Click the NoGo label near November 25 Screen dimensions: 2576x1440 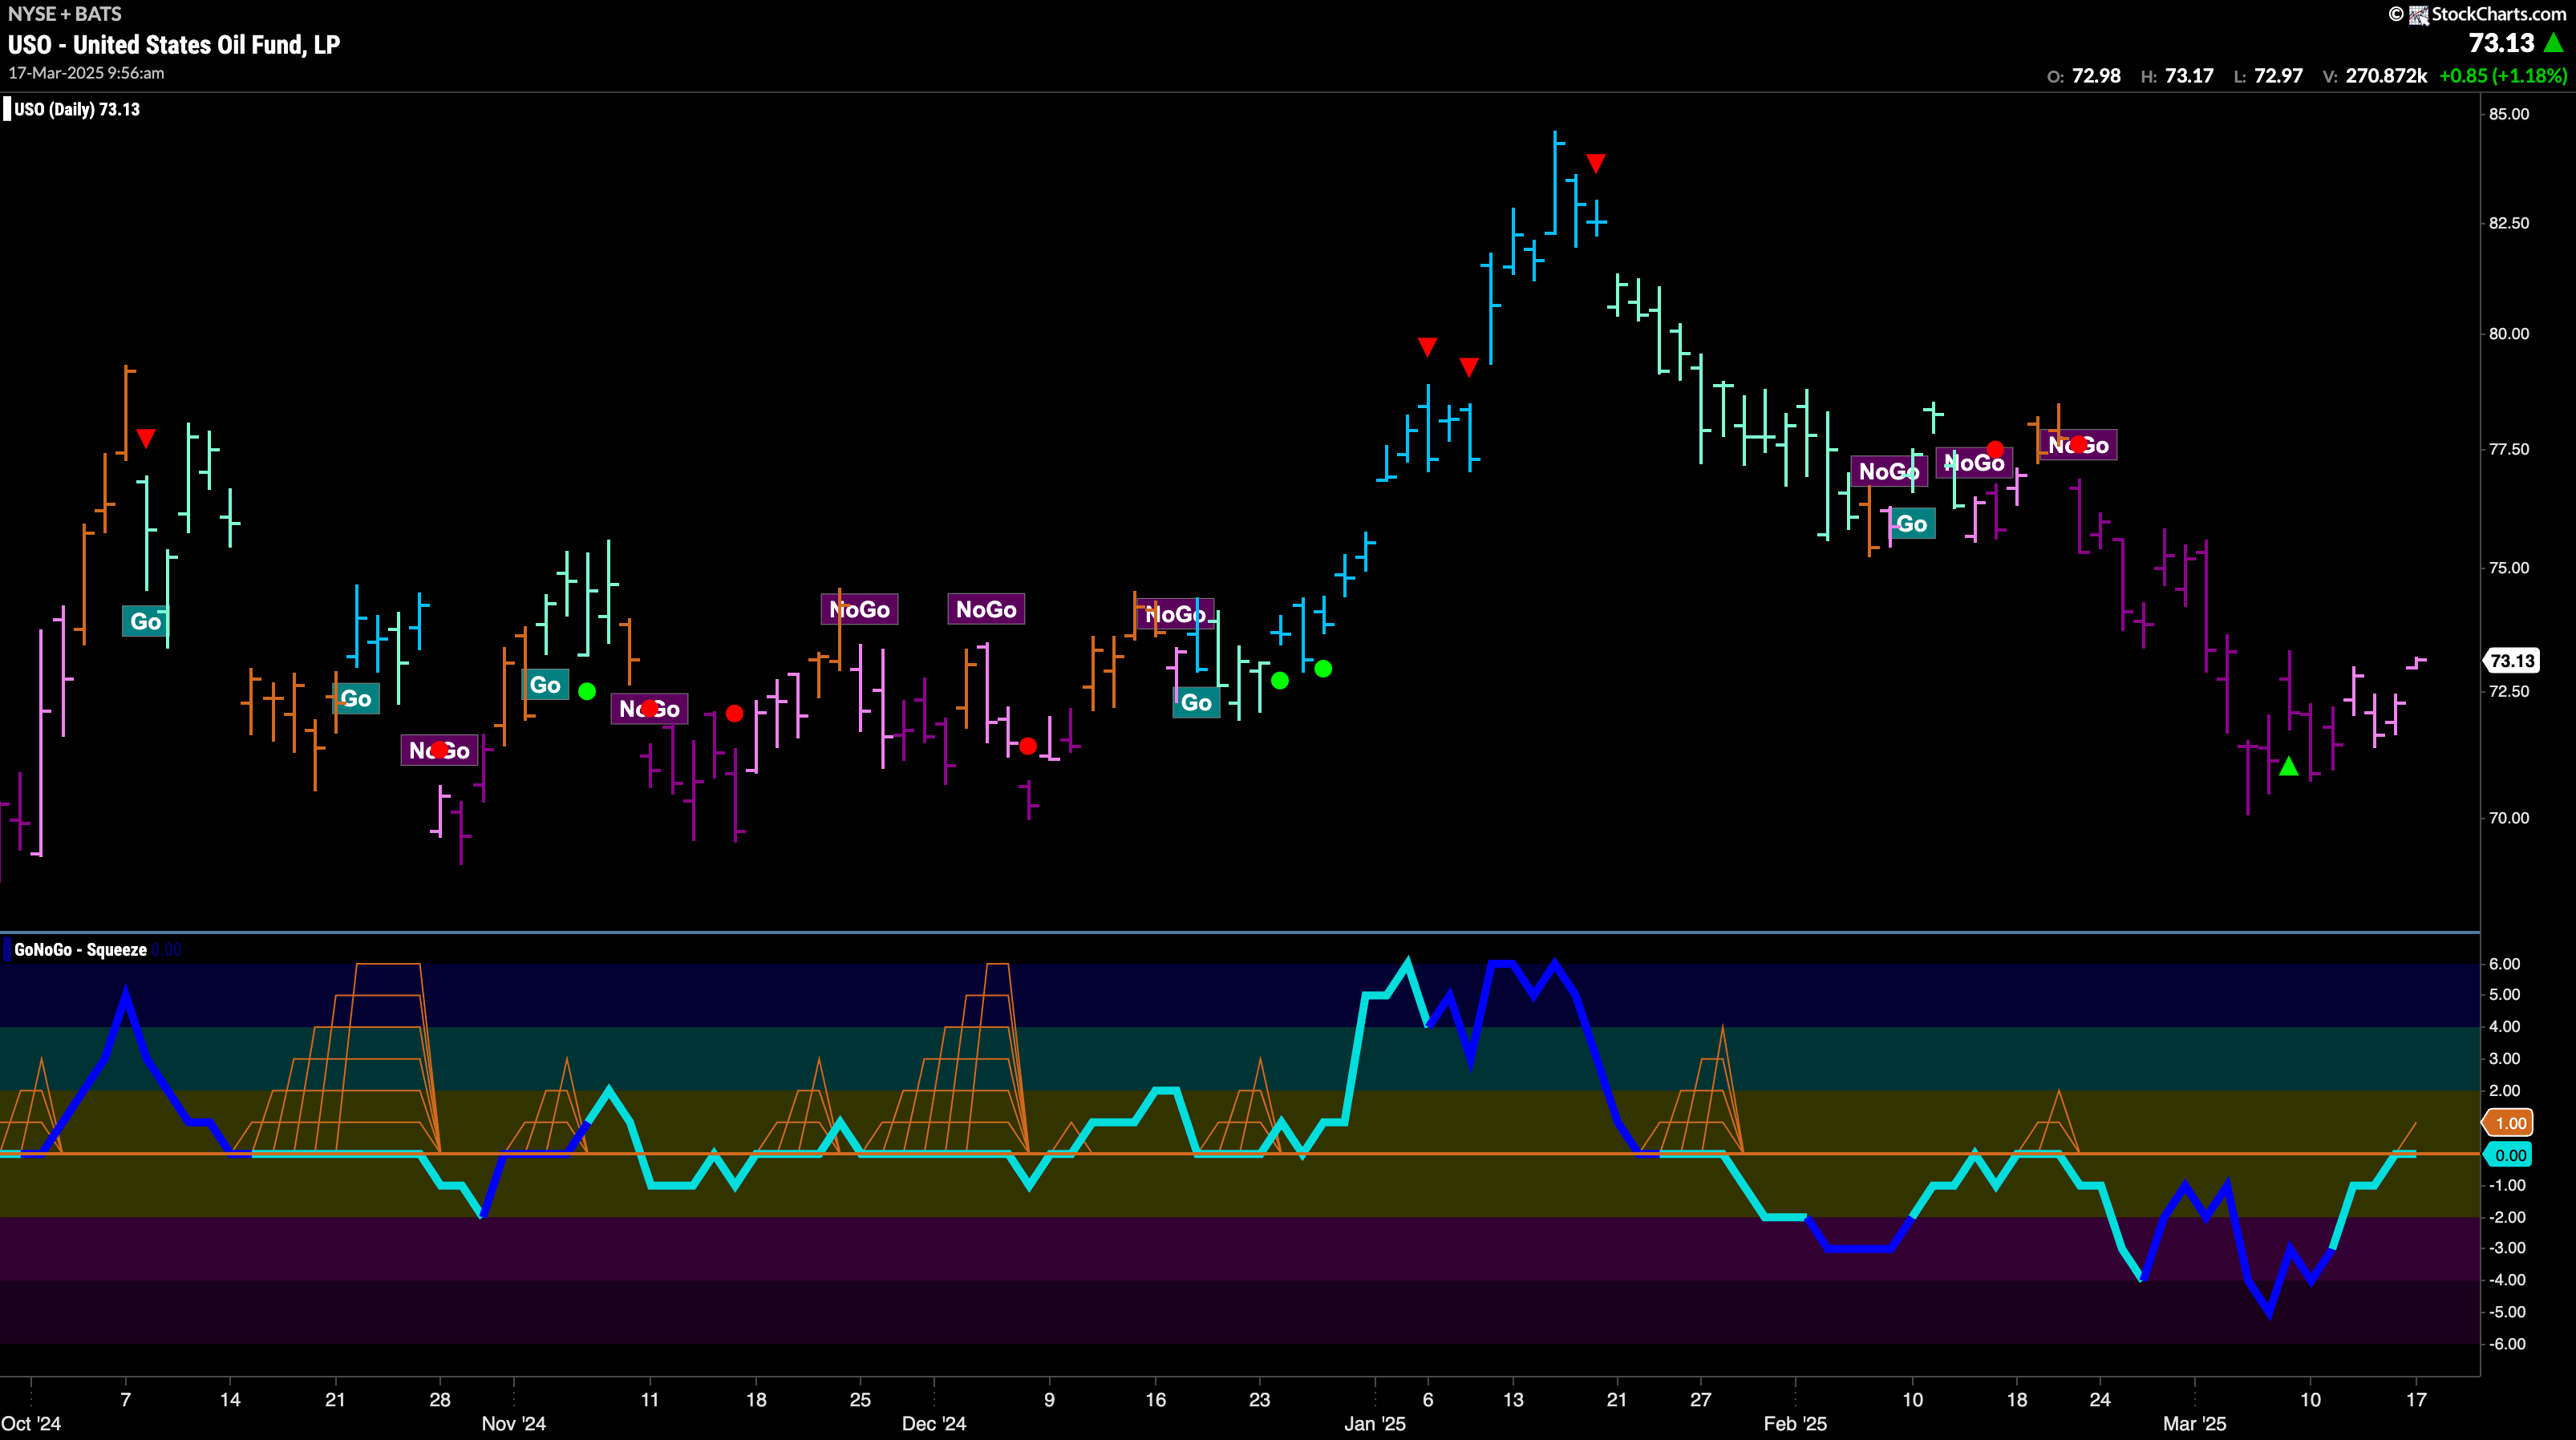859,609
